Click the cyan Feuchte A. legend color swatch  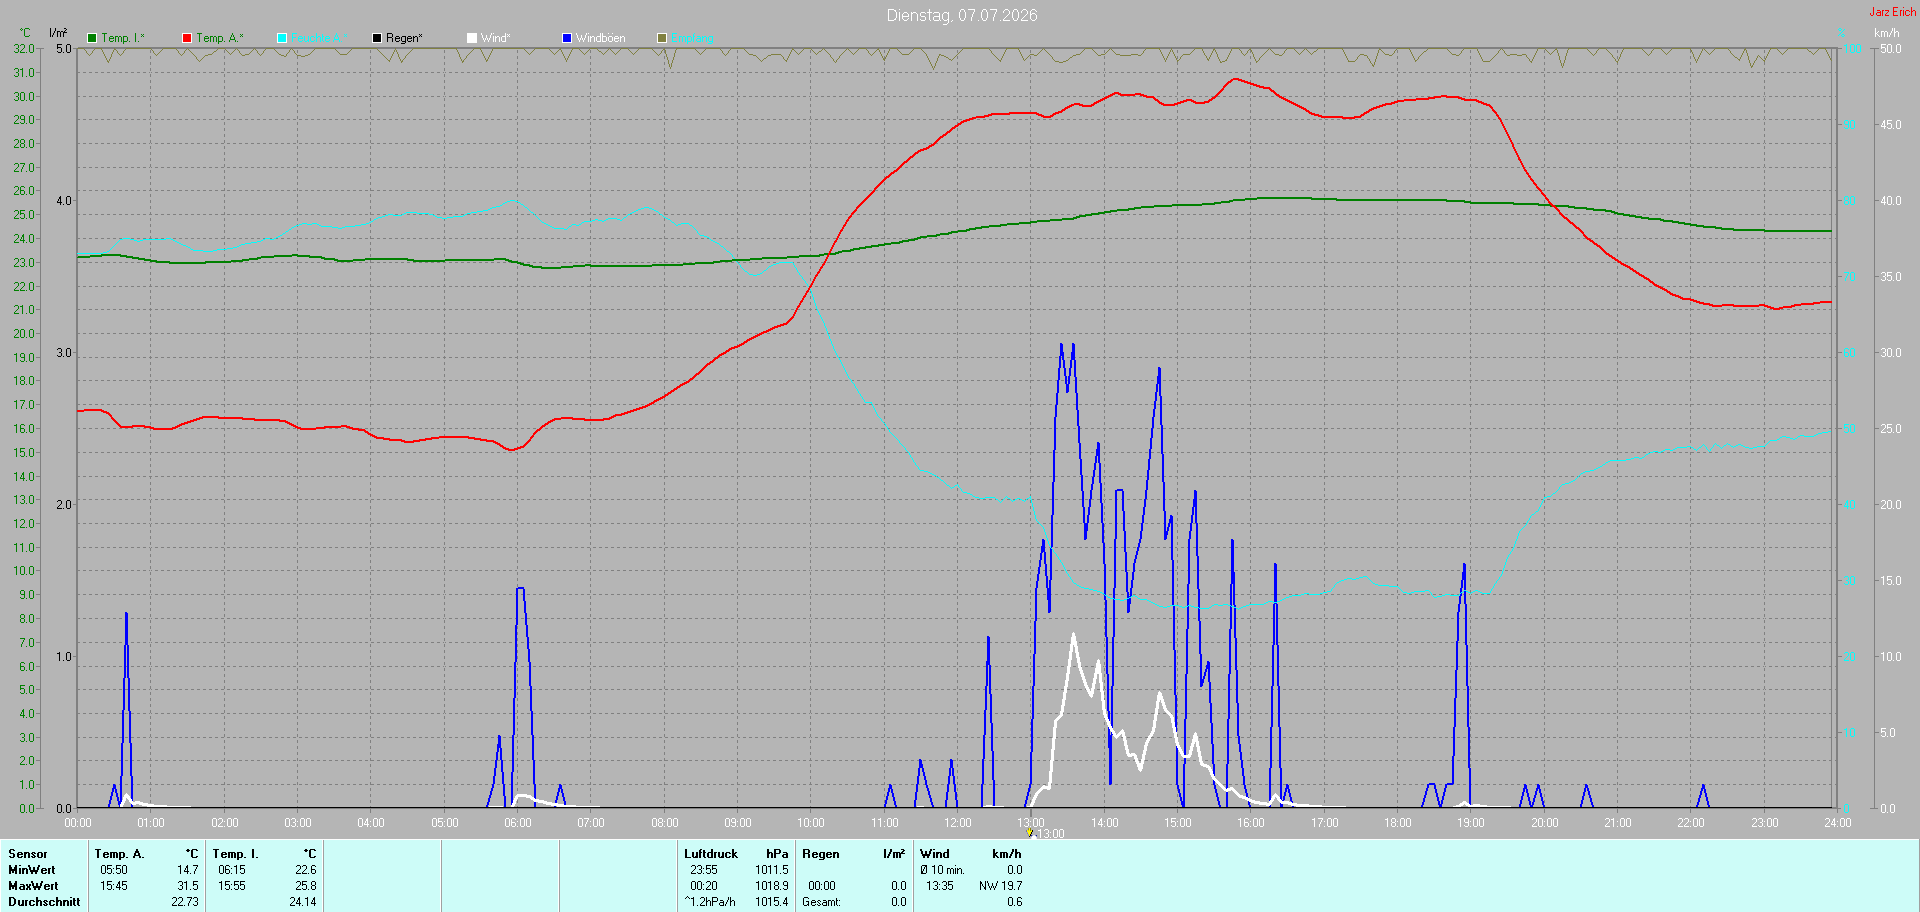(282, 38)
